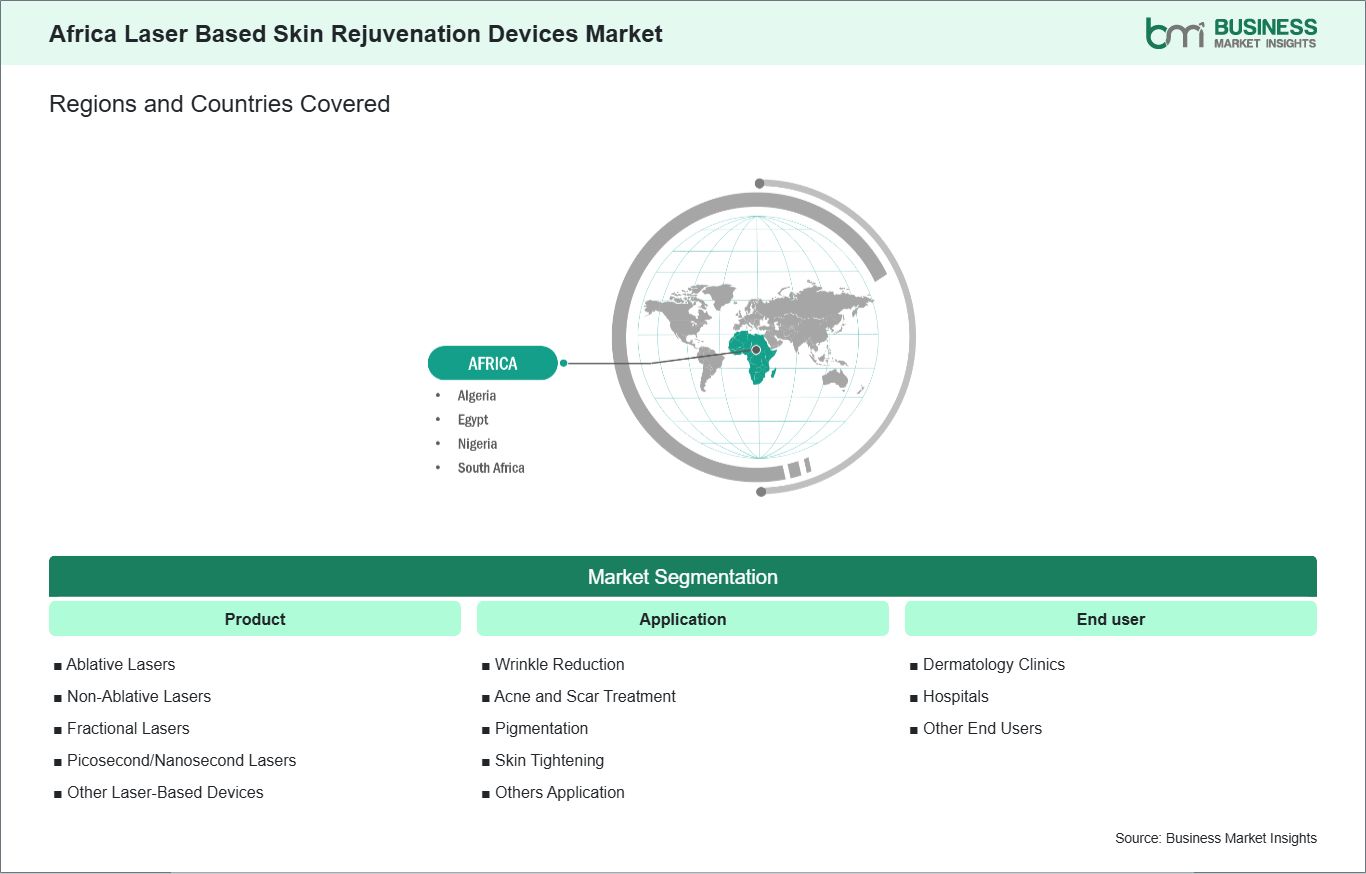
Task: Click the Algeria country entry
Action: click(477, 396)
